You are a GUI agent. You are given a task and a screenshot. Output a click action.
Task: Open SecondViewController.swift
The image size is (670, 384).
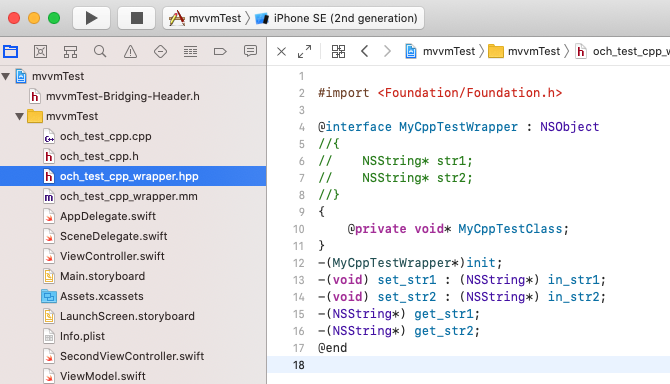tap(133, 356)
